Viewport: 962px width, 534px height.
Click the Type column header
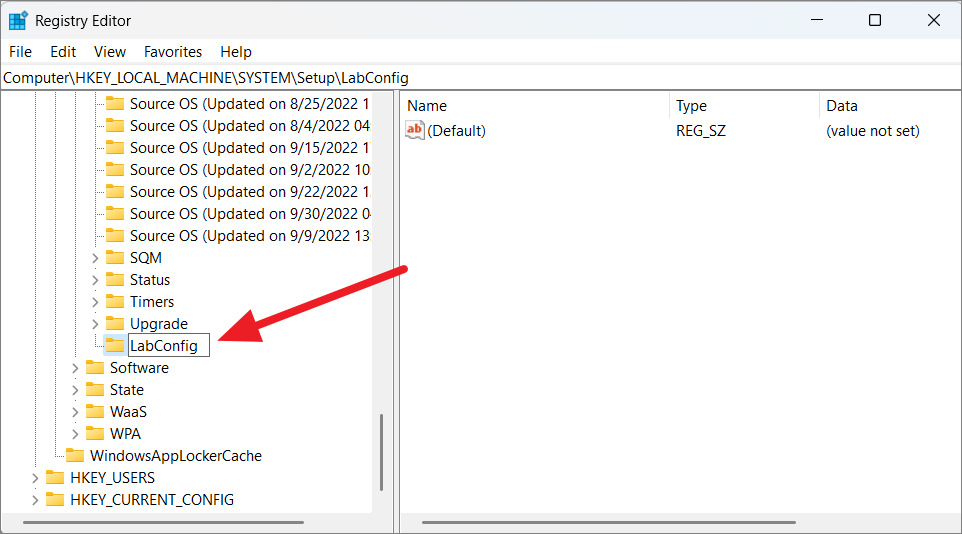click(x=744, y=106)
